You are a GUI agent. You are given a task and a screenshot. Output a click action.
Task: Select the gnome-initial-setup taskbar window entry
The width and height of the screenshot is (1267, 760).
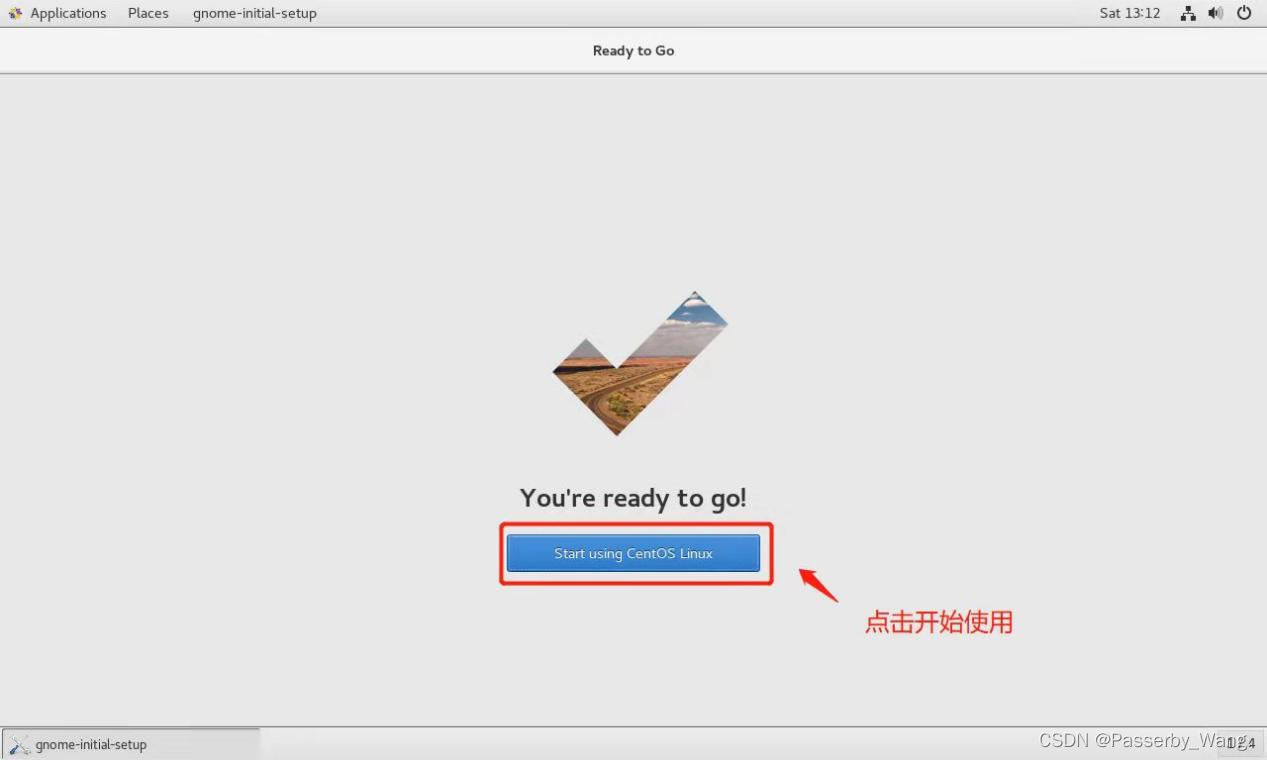click(x=131, y=744)
